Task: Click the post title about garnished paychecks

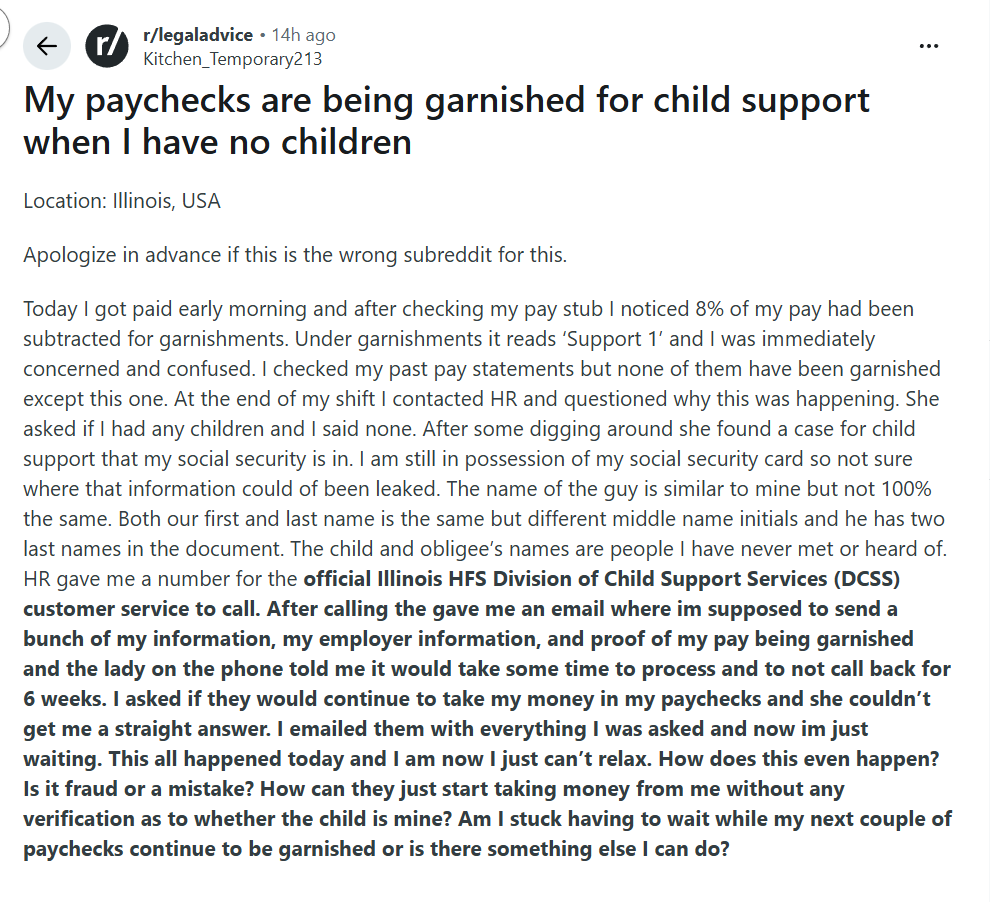Action: (x=446, y=121)
